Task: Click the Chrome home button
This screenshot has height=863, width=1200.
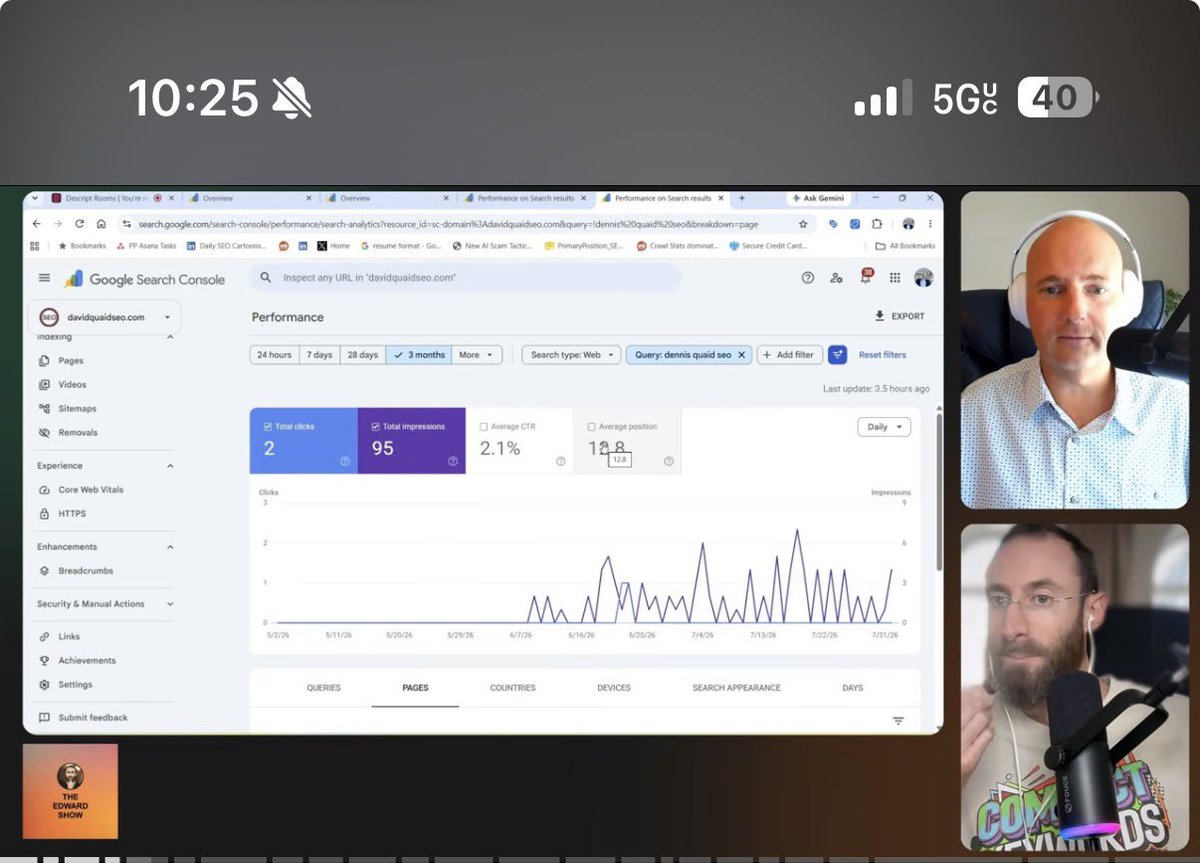Action: pyautogui.click(x=99, y=224)
